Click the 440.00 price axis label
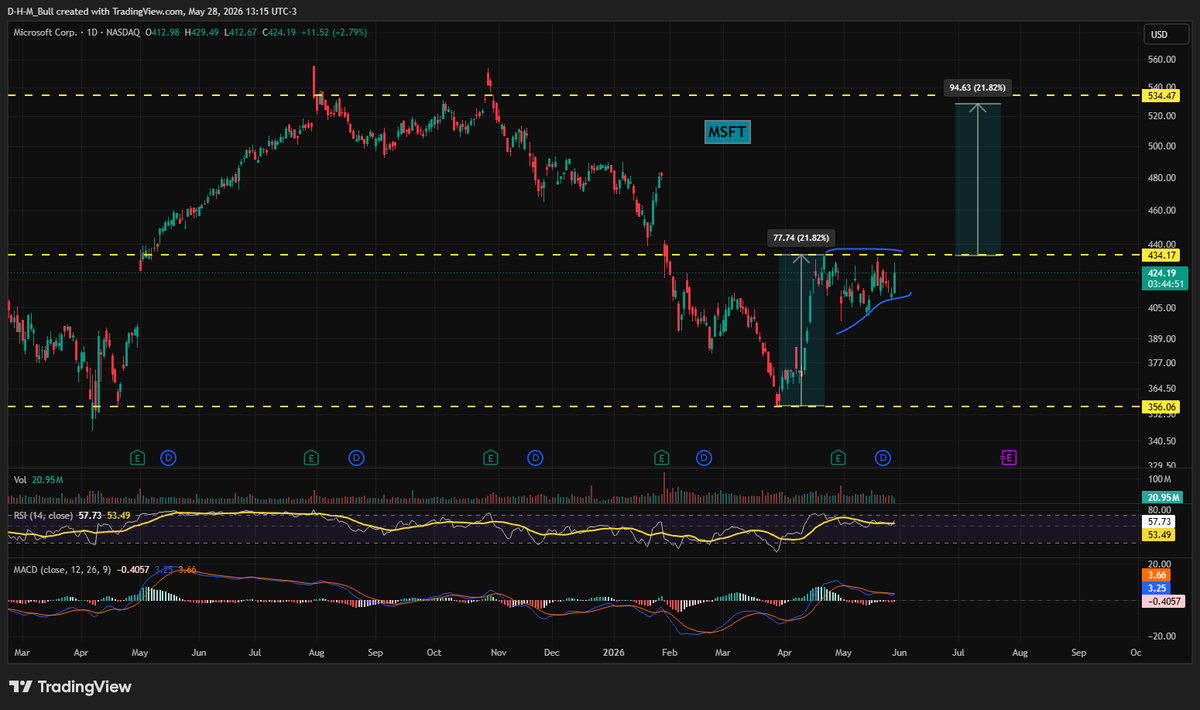Image resolution: width=1200 pixels, height=710 pixels. point(1161,243)
